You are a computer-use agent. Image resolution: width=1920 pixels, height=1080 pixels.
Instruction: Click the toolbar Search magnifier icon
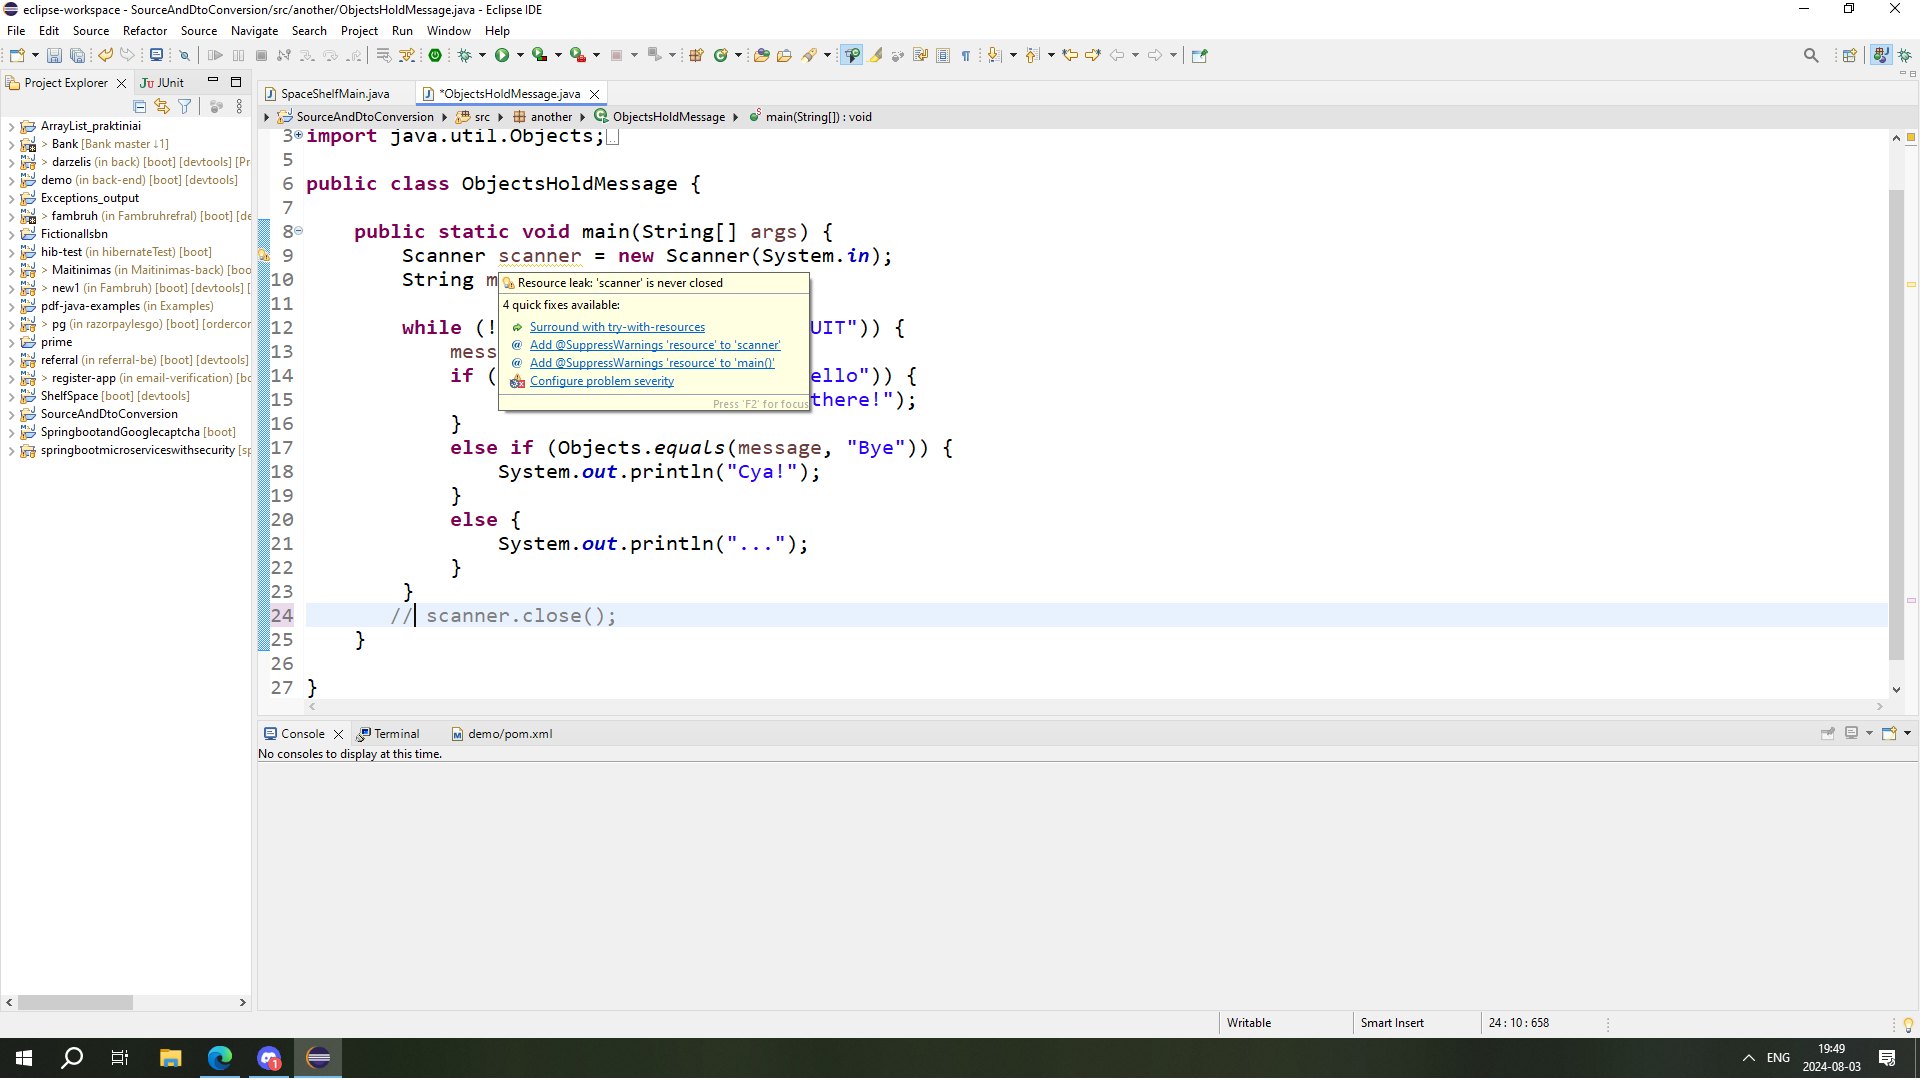(x=1810, y=56)
